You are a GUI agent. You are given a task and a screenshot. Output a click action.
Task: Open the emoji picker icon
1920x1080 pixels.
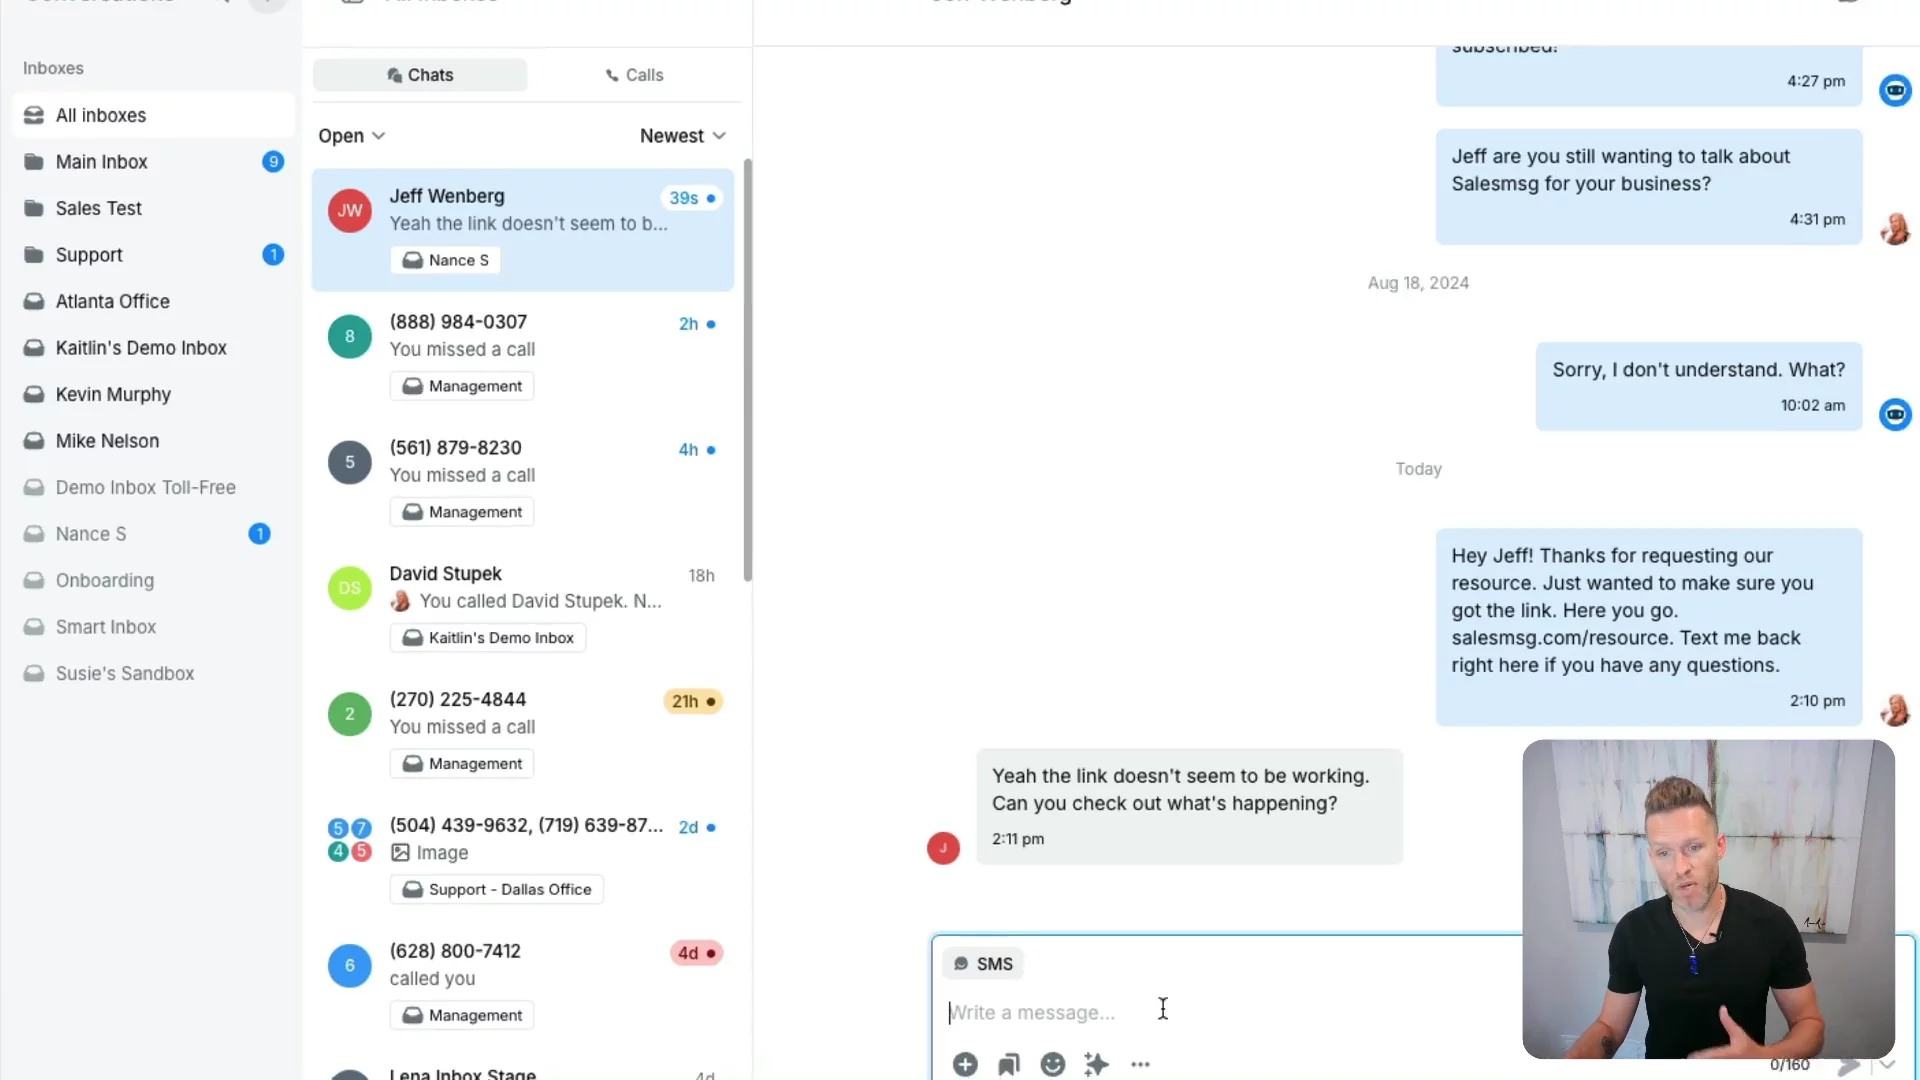click(x=1052, y=1064)
